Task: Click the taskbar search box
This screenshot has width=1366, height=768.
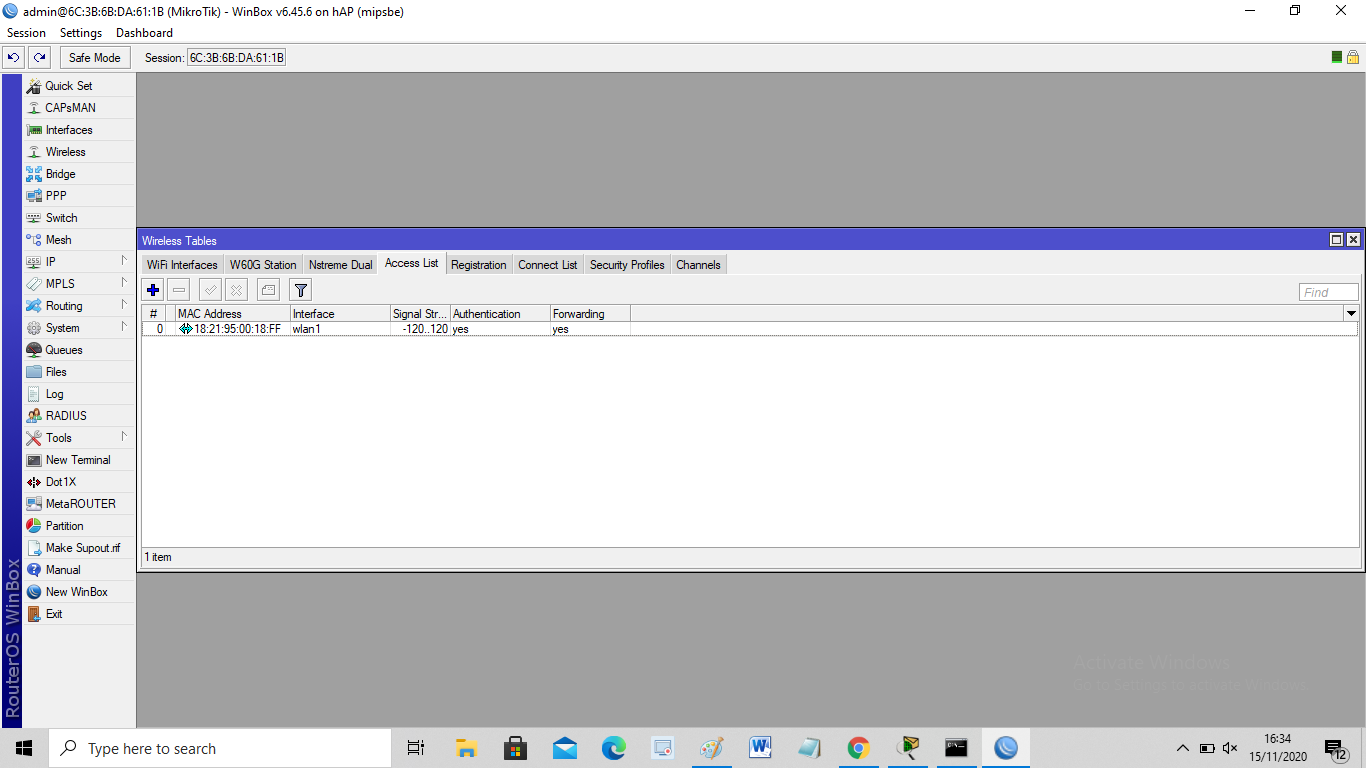Action: pyautogui.click(x=220, y=748)
